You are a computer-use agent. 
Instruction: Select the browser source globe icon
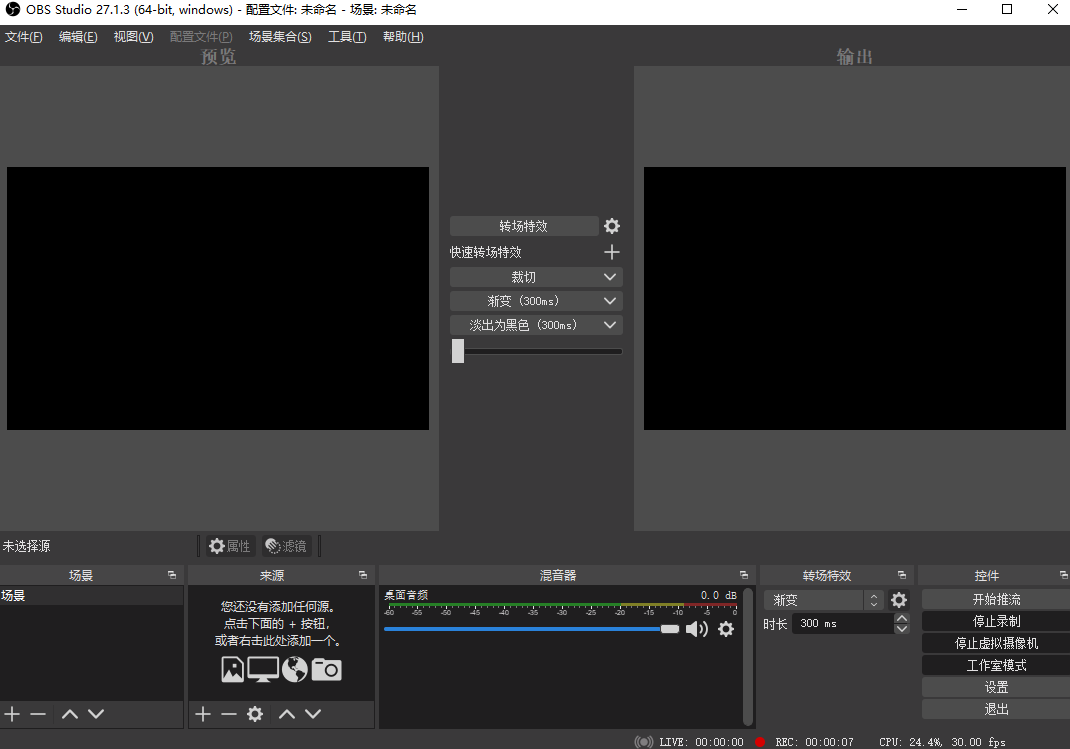click(x=294, y=669)
